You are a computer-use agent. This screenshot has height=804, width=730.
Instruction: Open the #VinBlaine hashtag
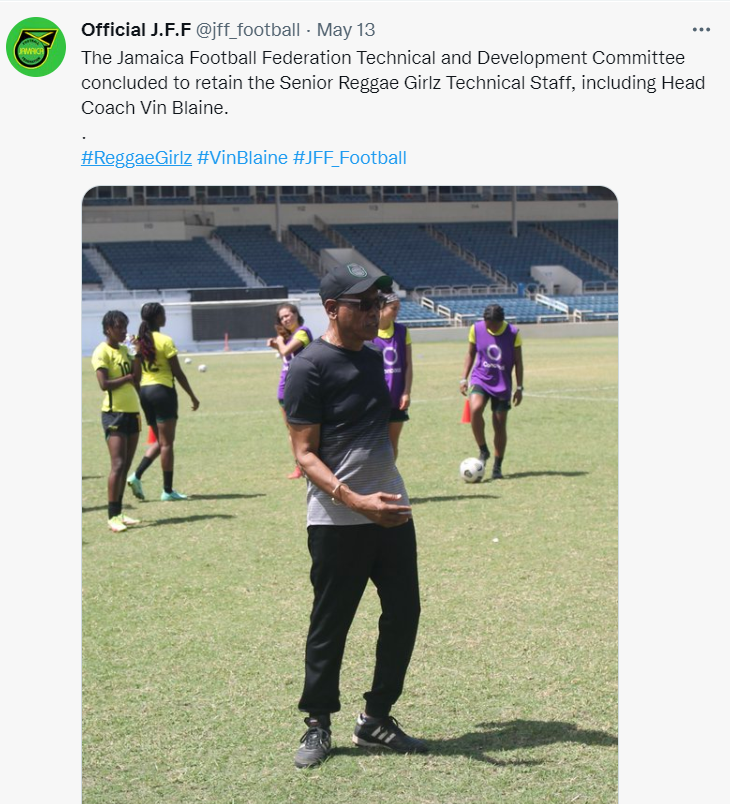(x=242, y=158)
